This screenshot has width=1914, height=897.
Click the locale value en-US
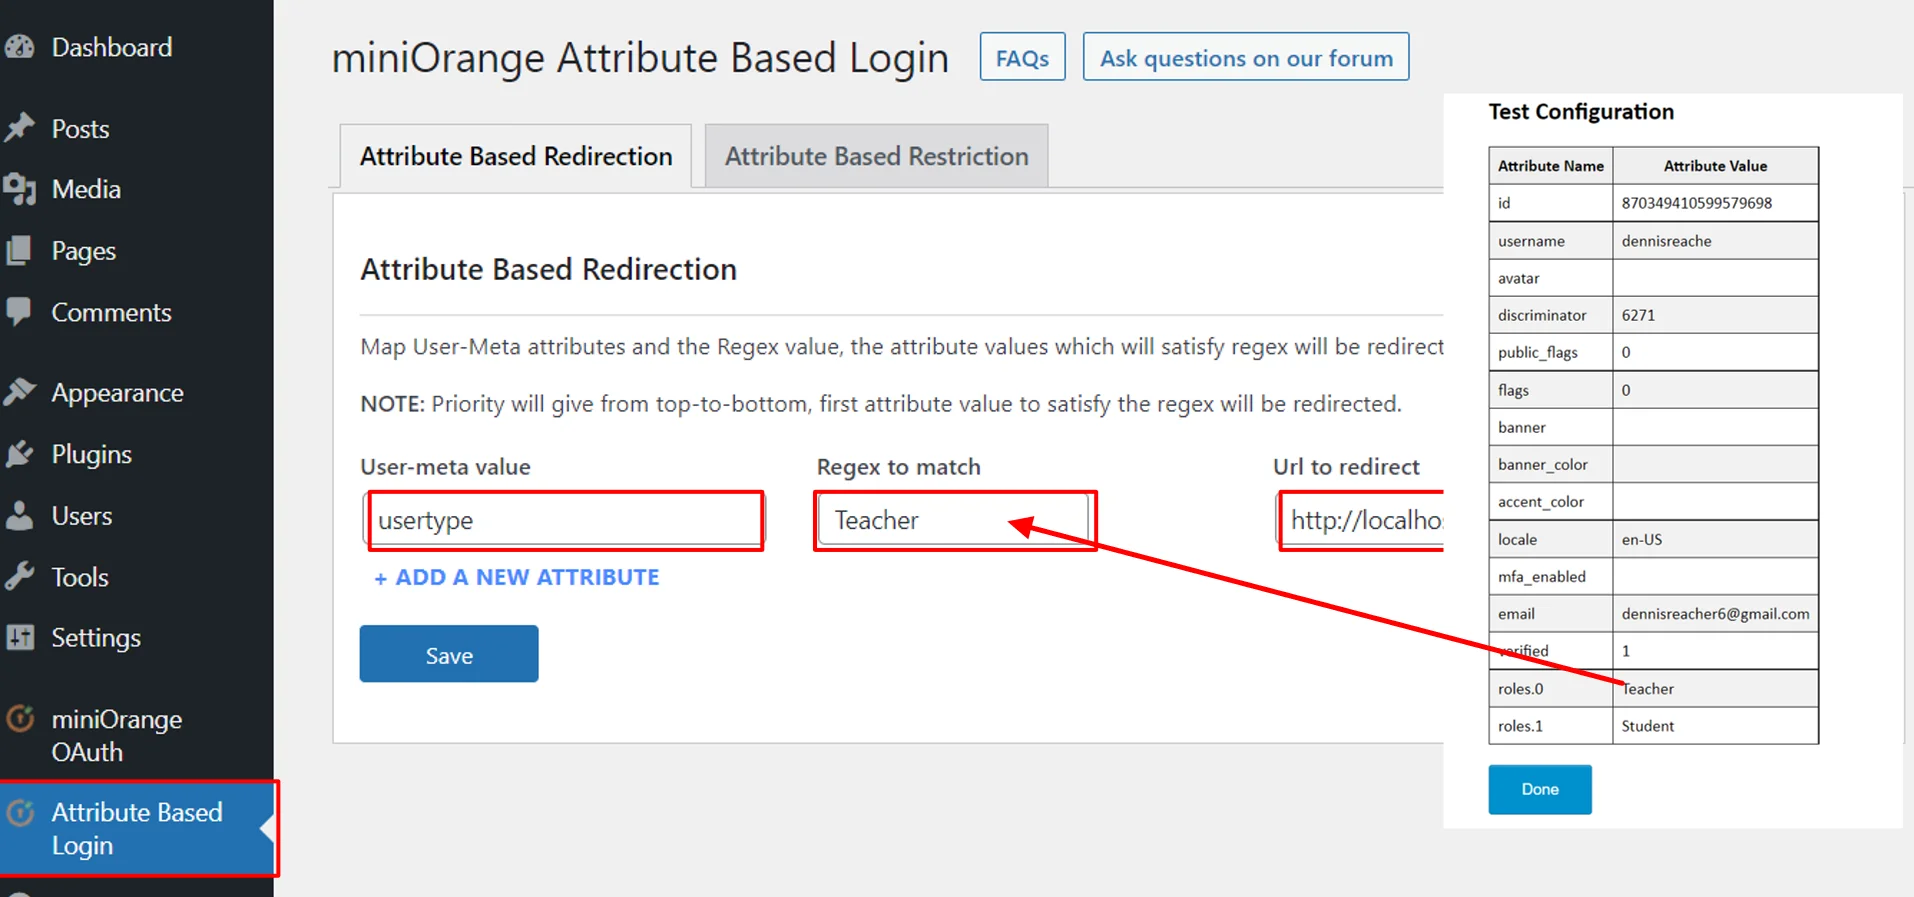(1641, 539)
